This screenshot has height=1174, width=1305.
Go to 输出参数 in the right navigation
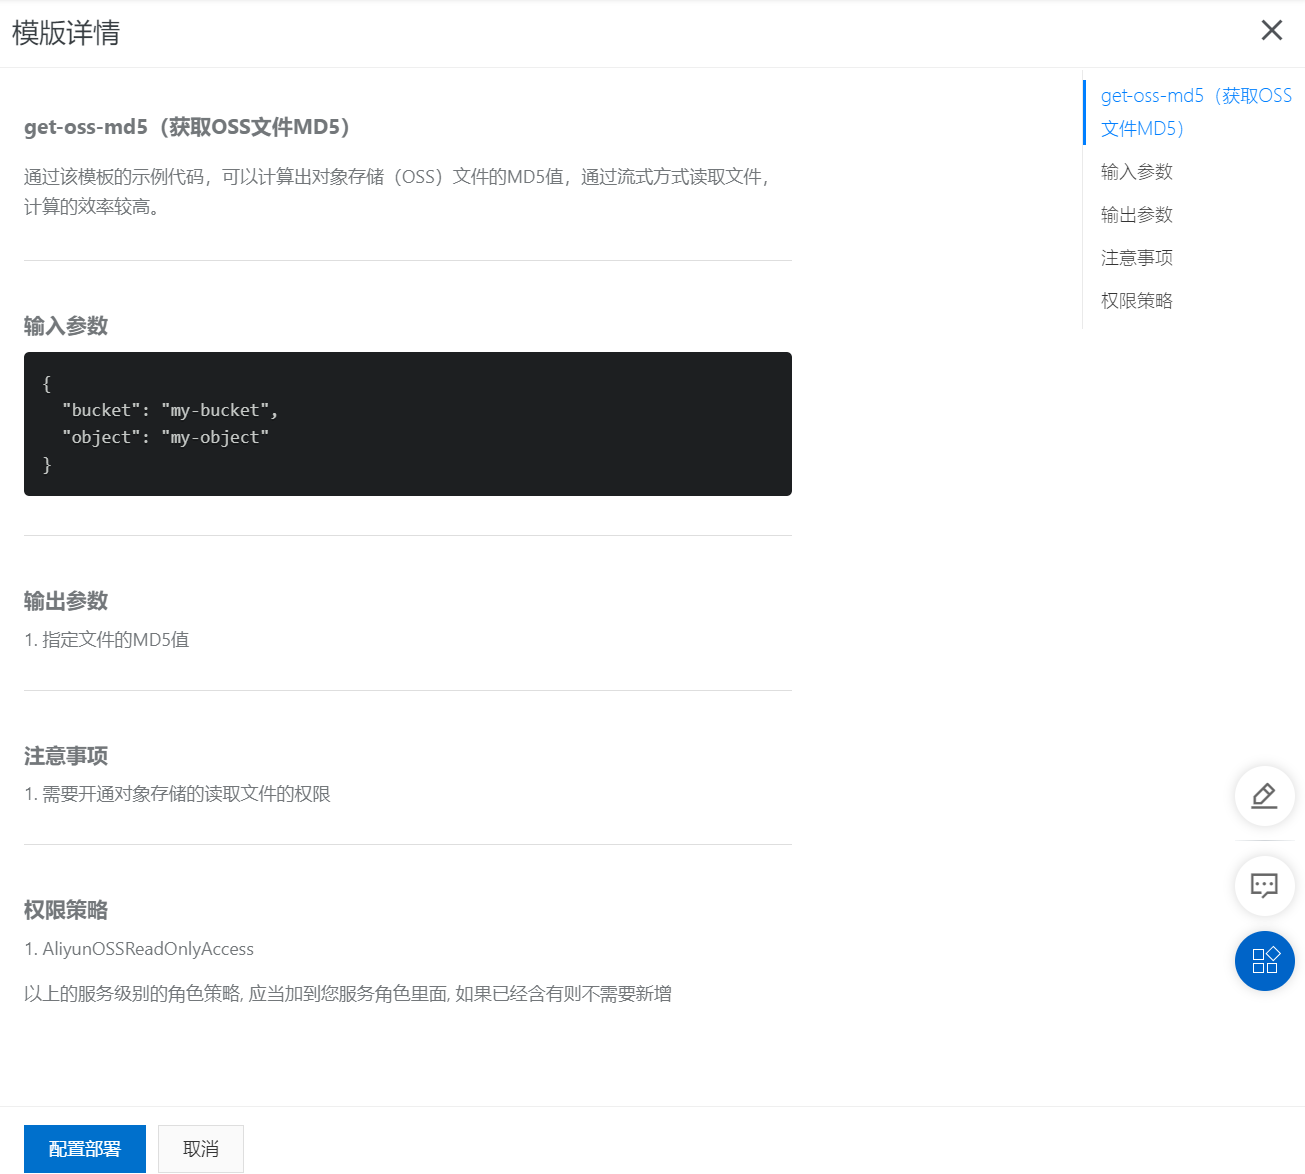(x=1137, y=215)
